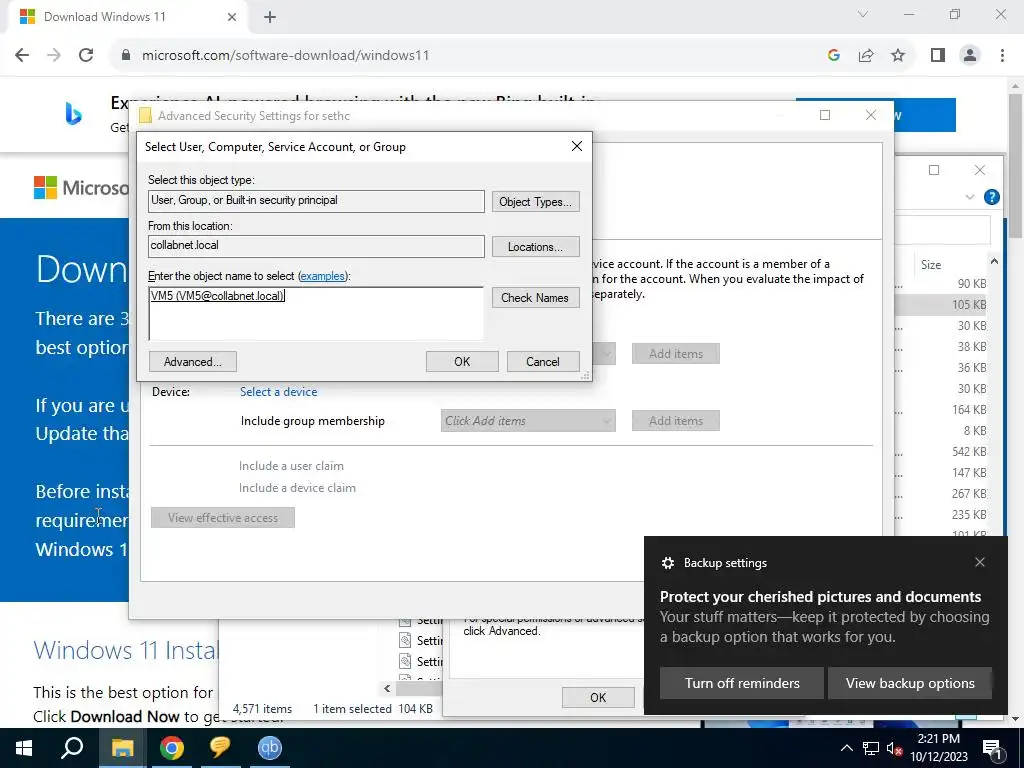Open File Explorer help icon
Image resolution: width=1024 pixels, height=768 pixels.
[x=991, y=197]
